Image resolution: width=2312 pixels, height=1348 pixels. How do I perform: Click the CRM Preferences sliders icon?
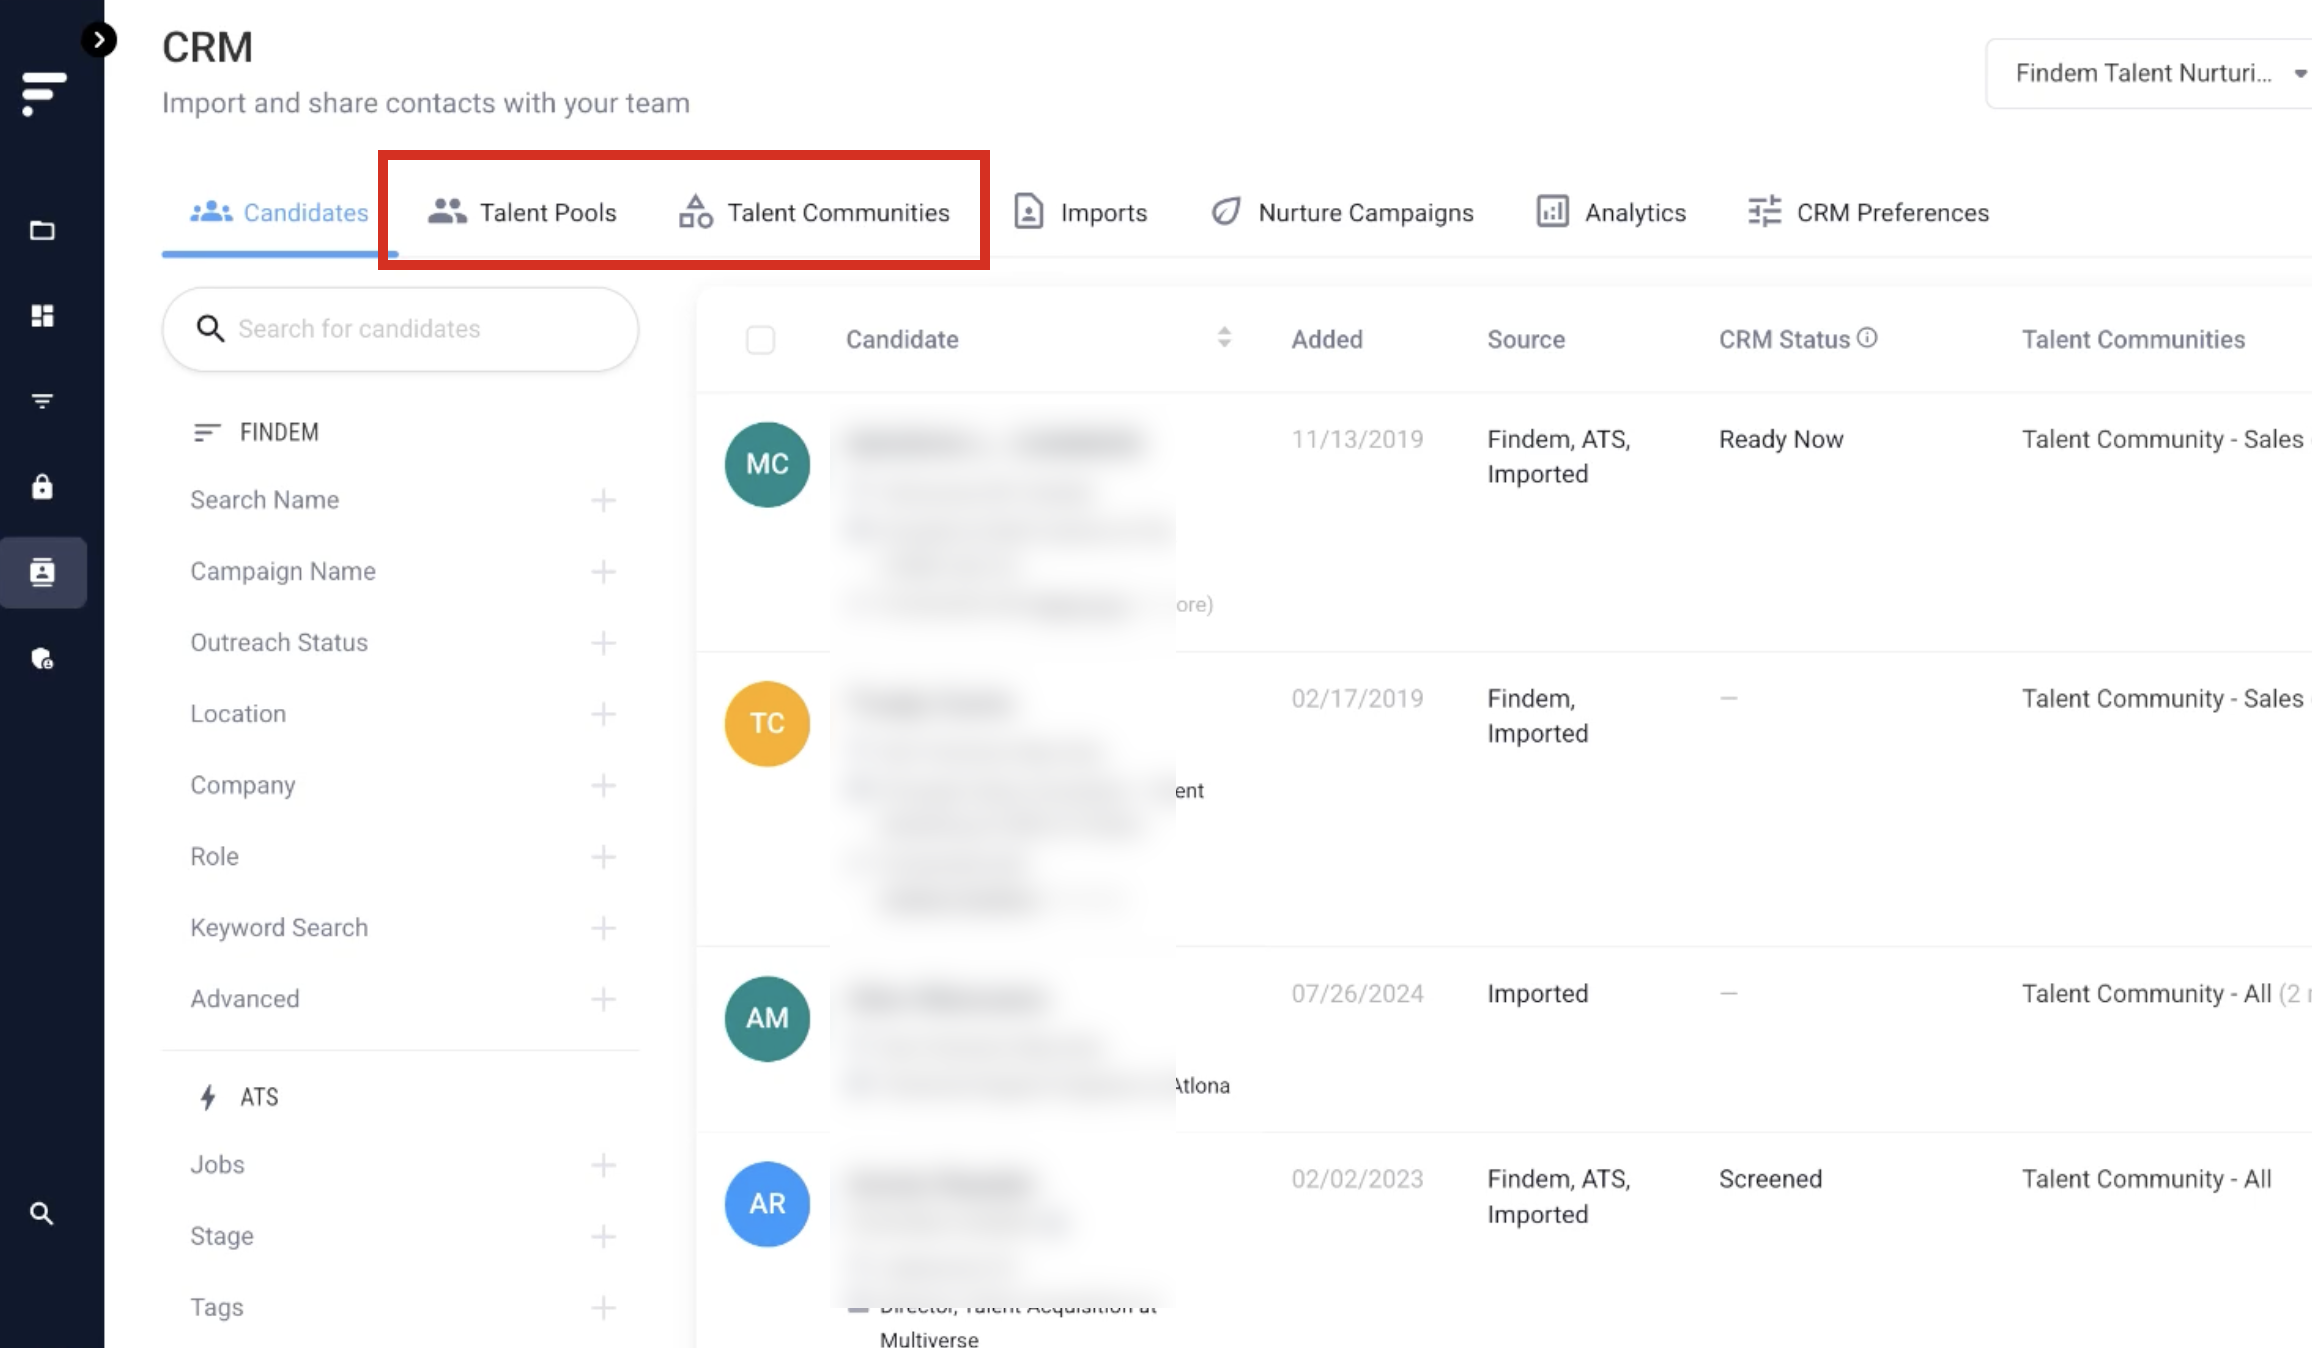1764,211
